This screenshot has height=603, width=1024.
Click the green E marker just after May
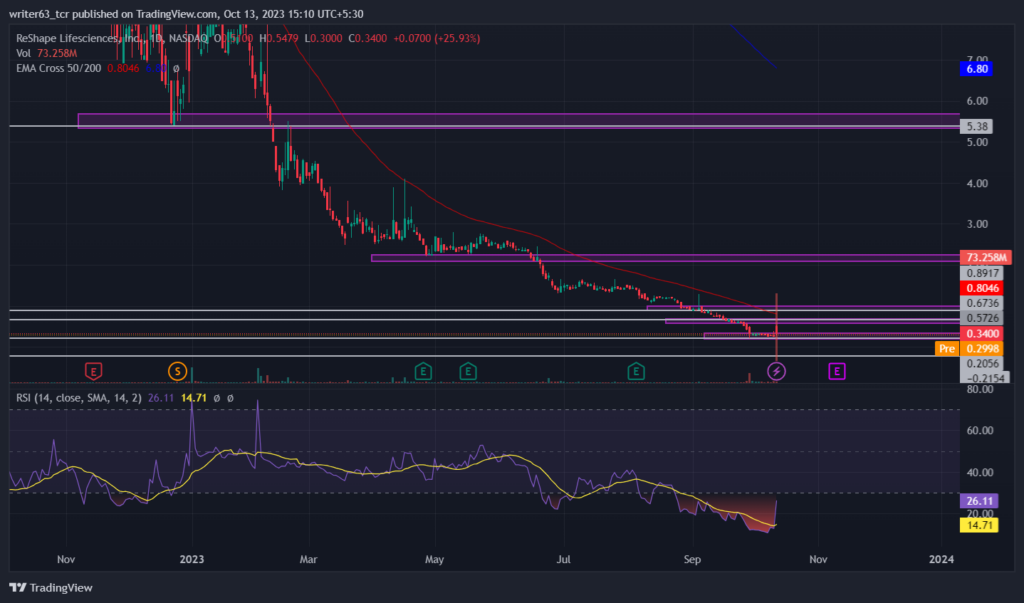pyautogui.click(x=468, y=372)
